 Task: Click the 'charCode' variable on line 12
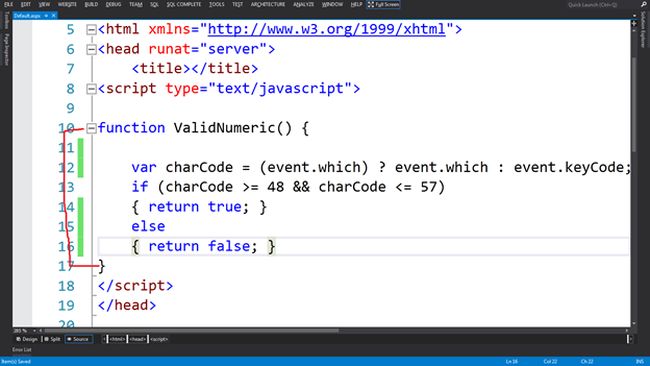(199, 167)
